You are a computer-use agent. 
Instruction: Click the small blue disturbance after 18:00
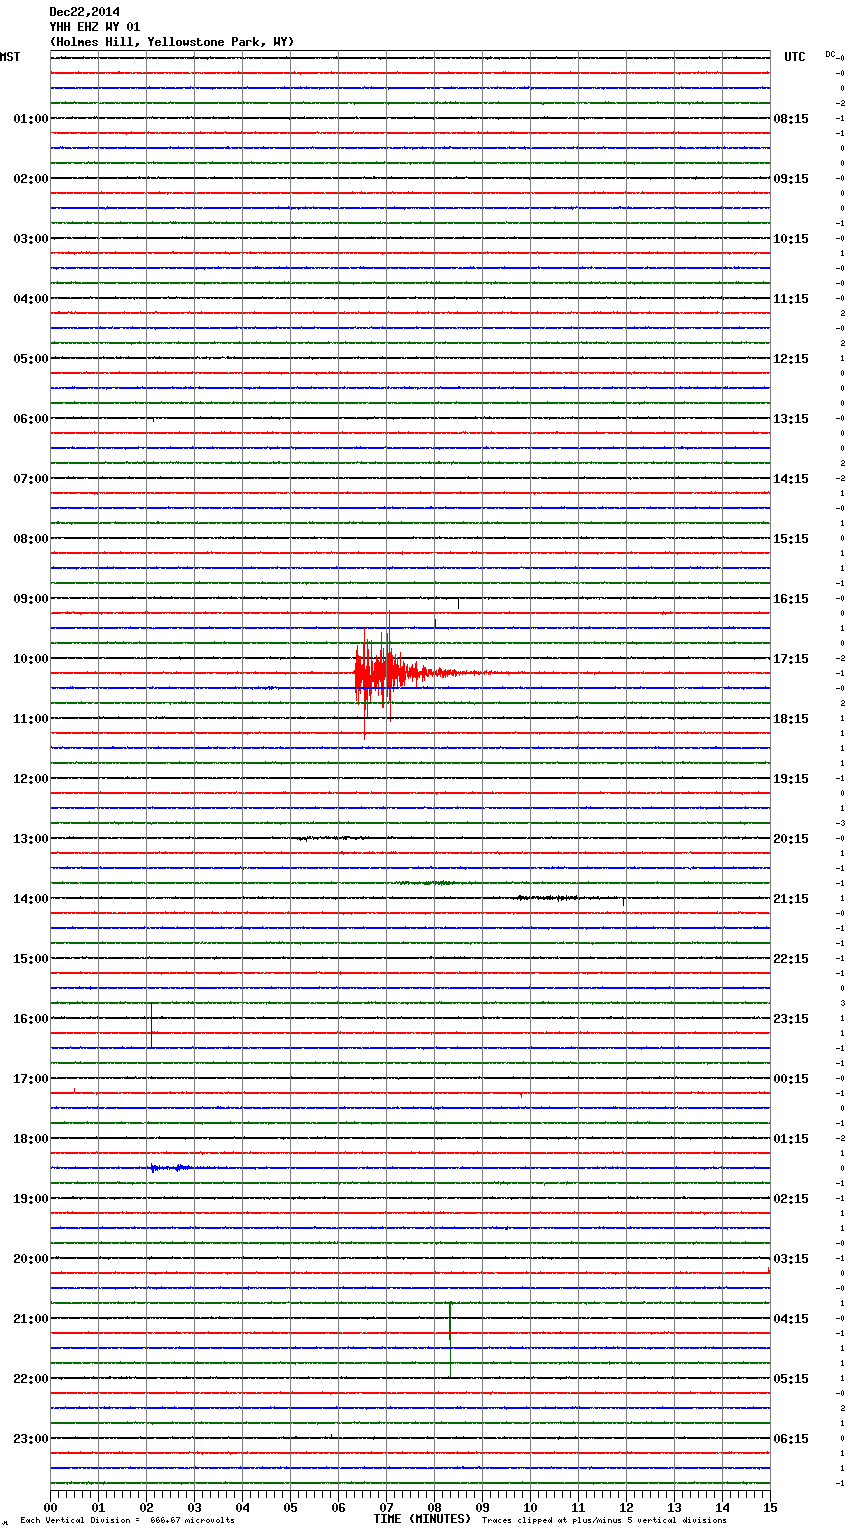170,1168
